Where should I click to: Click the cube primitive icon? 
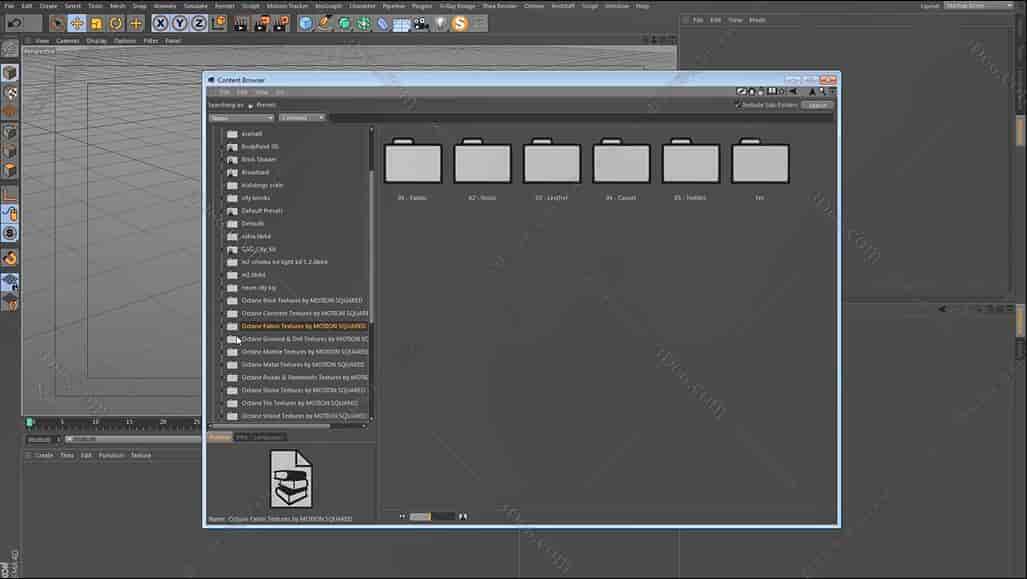[x=303, y=22]
